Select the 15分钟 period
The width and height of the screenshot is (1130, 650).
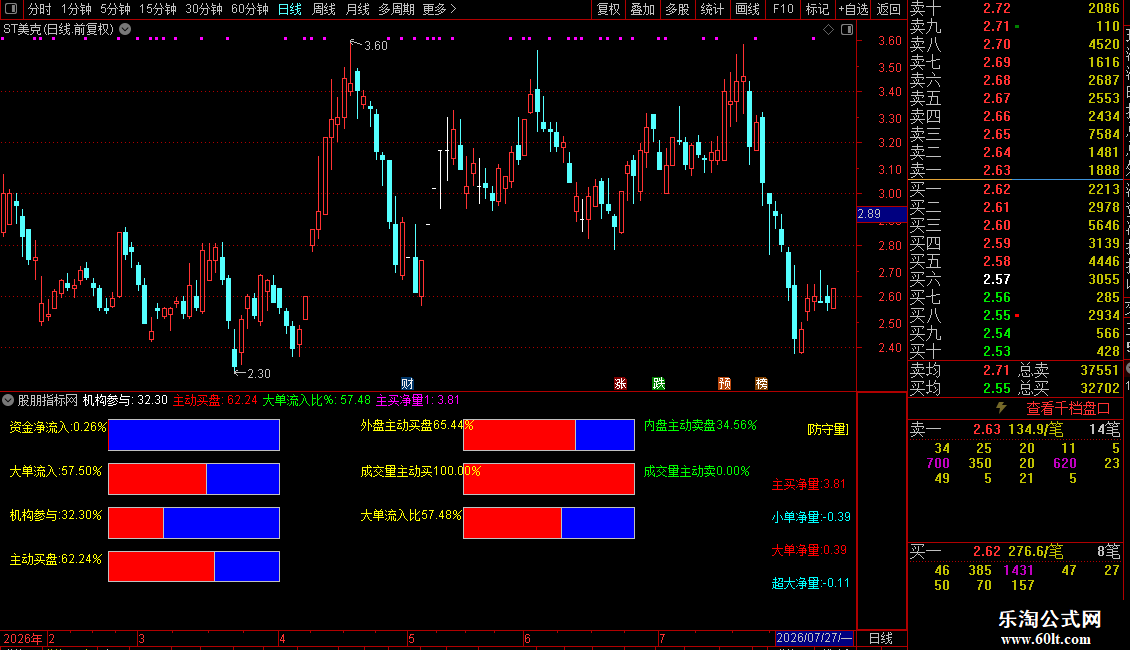[x=158, y=9]
